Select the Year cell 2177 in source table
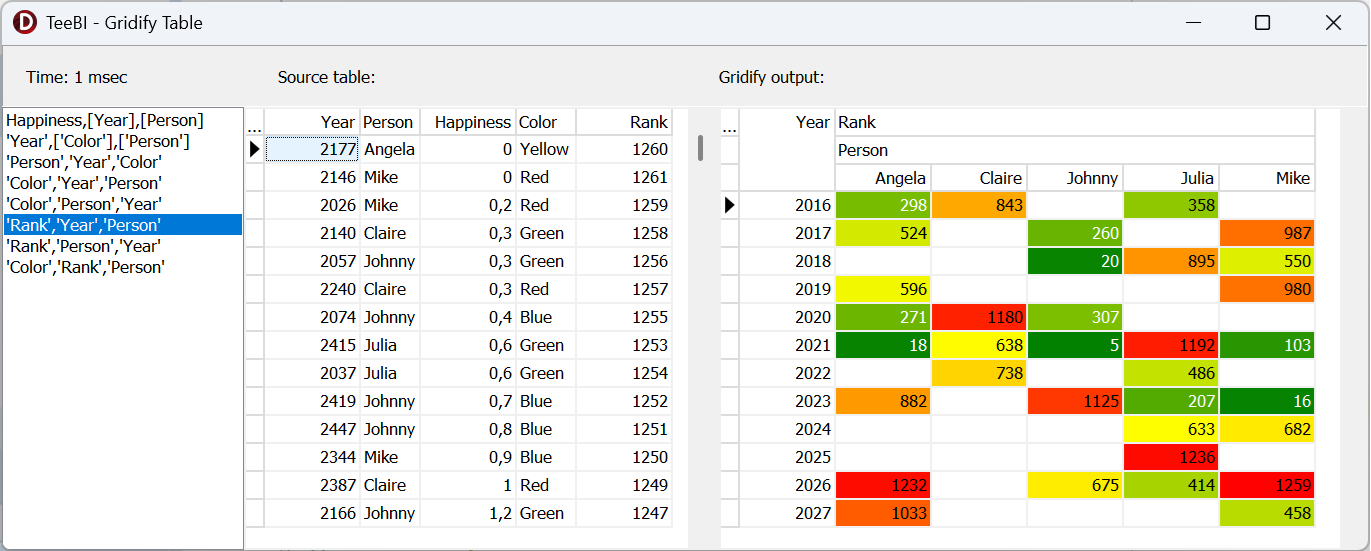The width and height of the screenshot is (1371, 551). pyautogui.click(x=313, y=149)
